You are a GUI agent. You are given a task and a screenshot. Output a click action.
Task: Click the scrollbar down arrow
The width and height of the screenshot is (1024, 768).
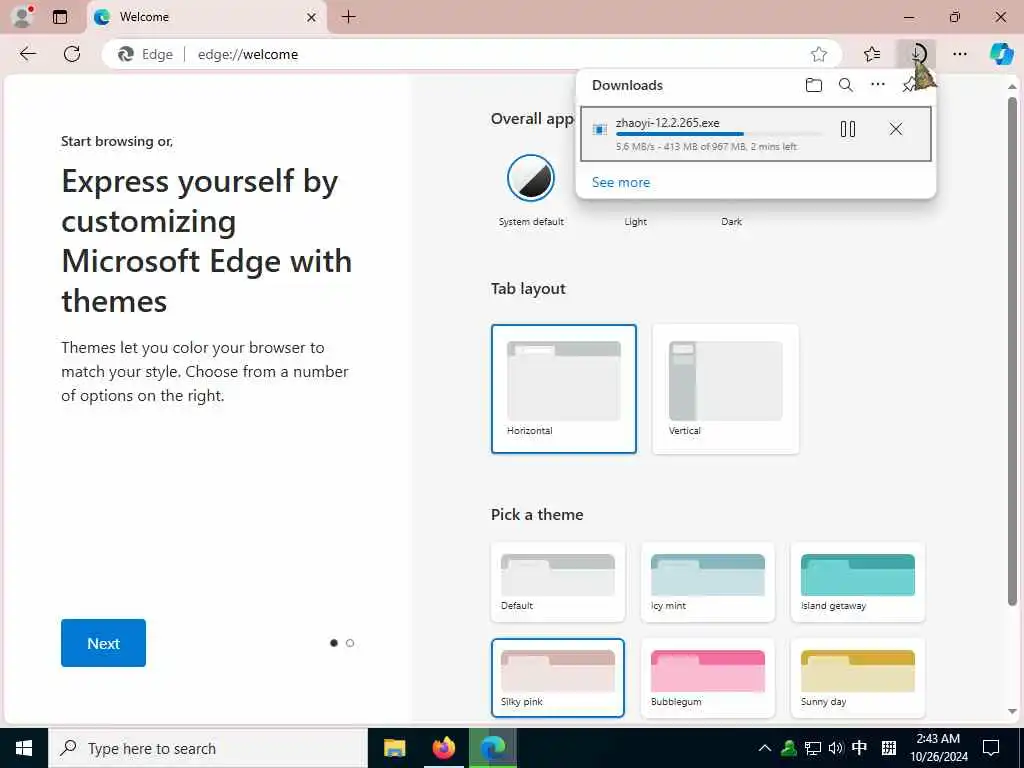point(1012,711)
